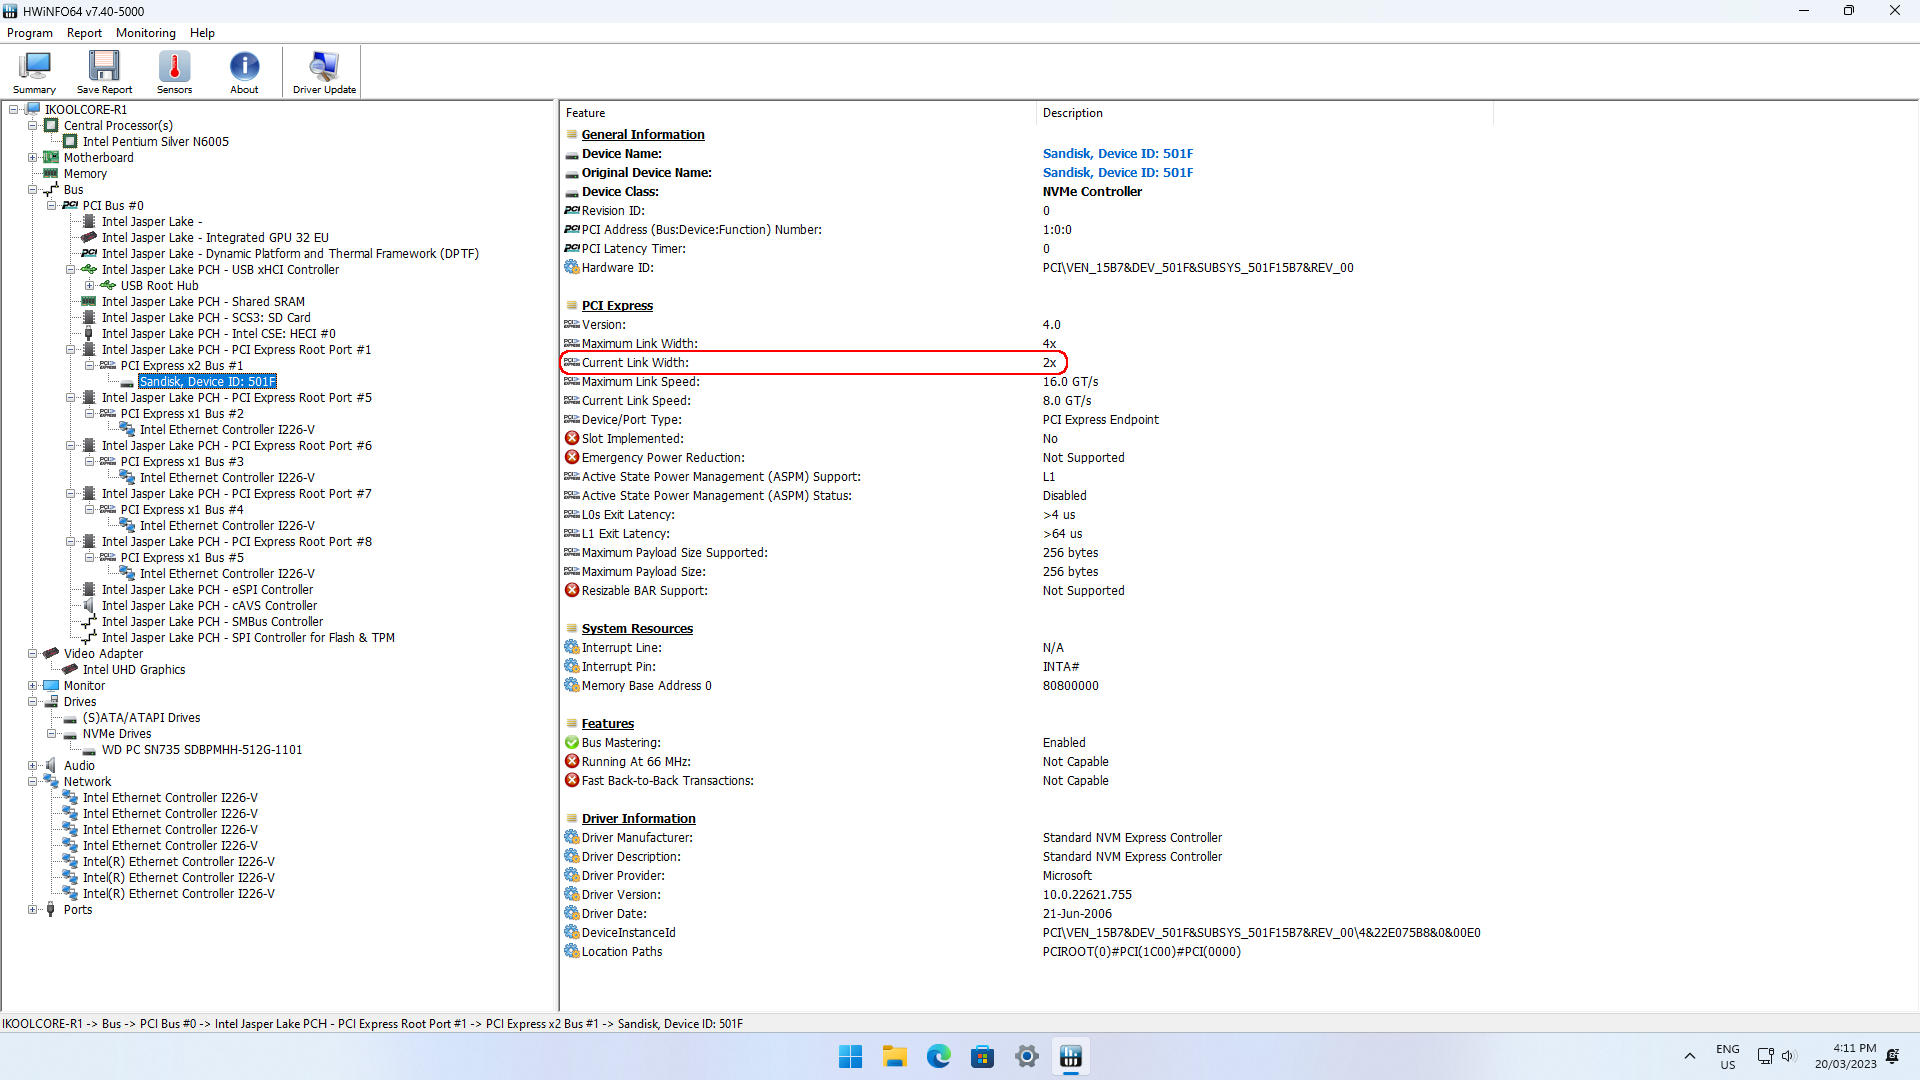Select WD PC SN735 NVMe drive
The image size is (1920, 1080).
click(202, 750)
